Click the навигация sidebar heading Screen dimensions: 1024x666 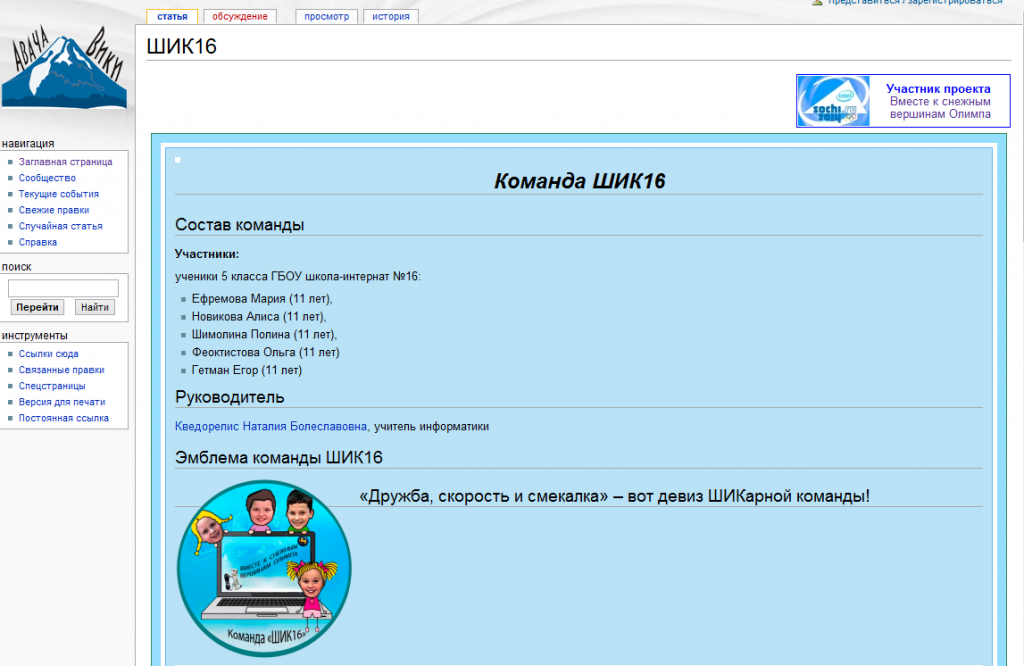(x=28, y=144)
